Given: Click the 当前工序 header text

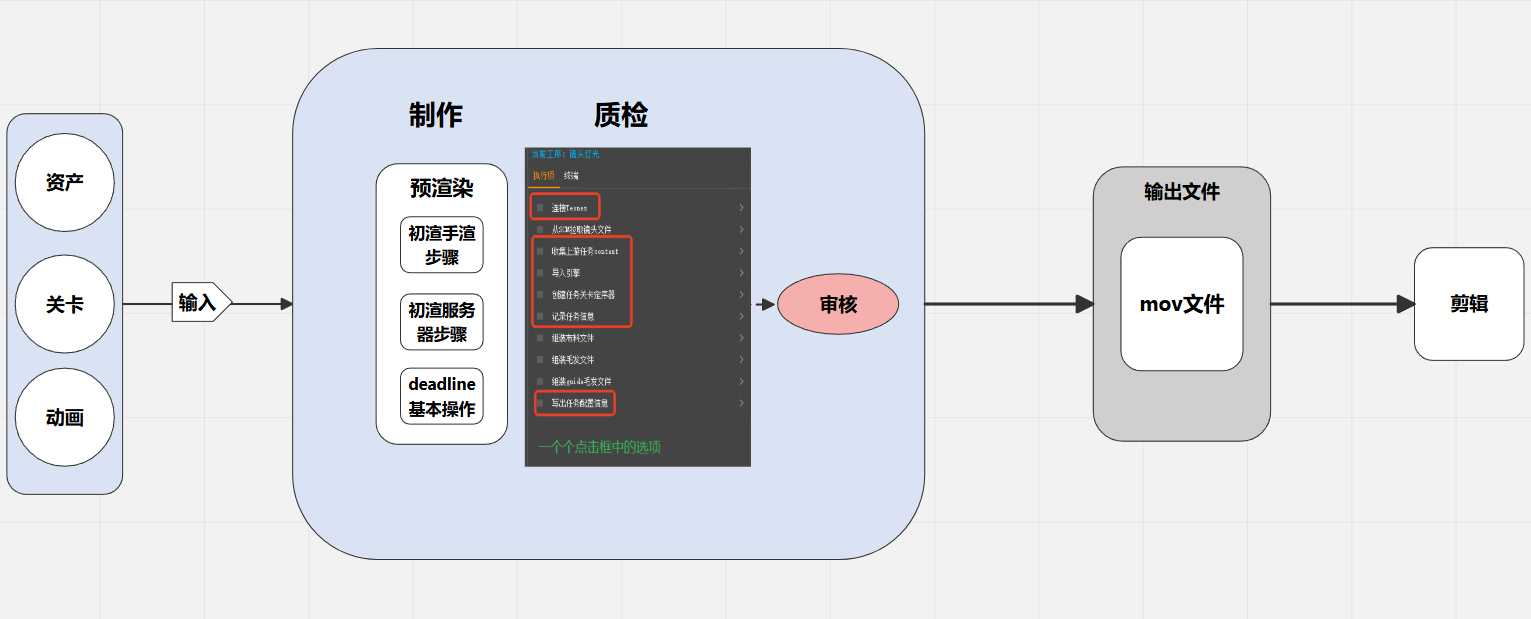Looking at the screenshot, I should [x=565, y=154].
